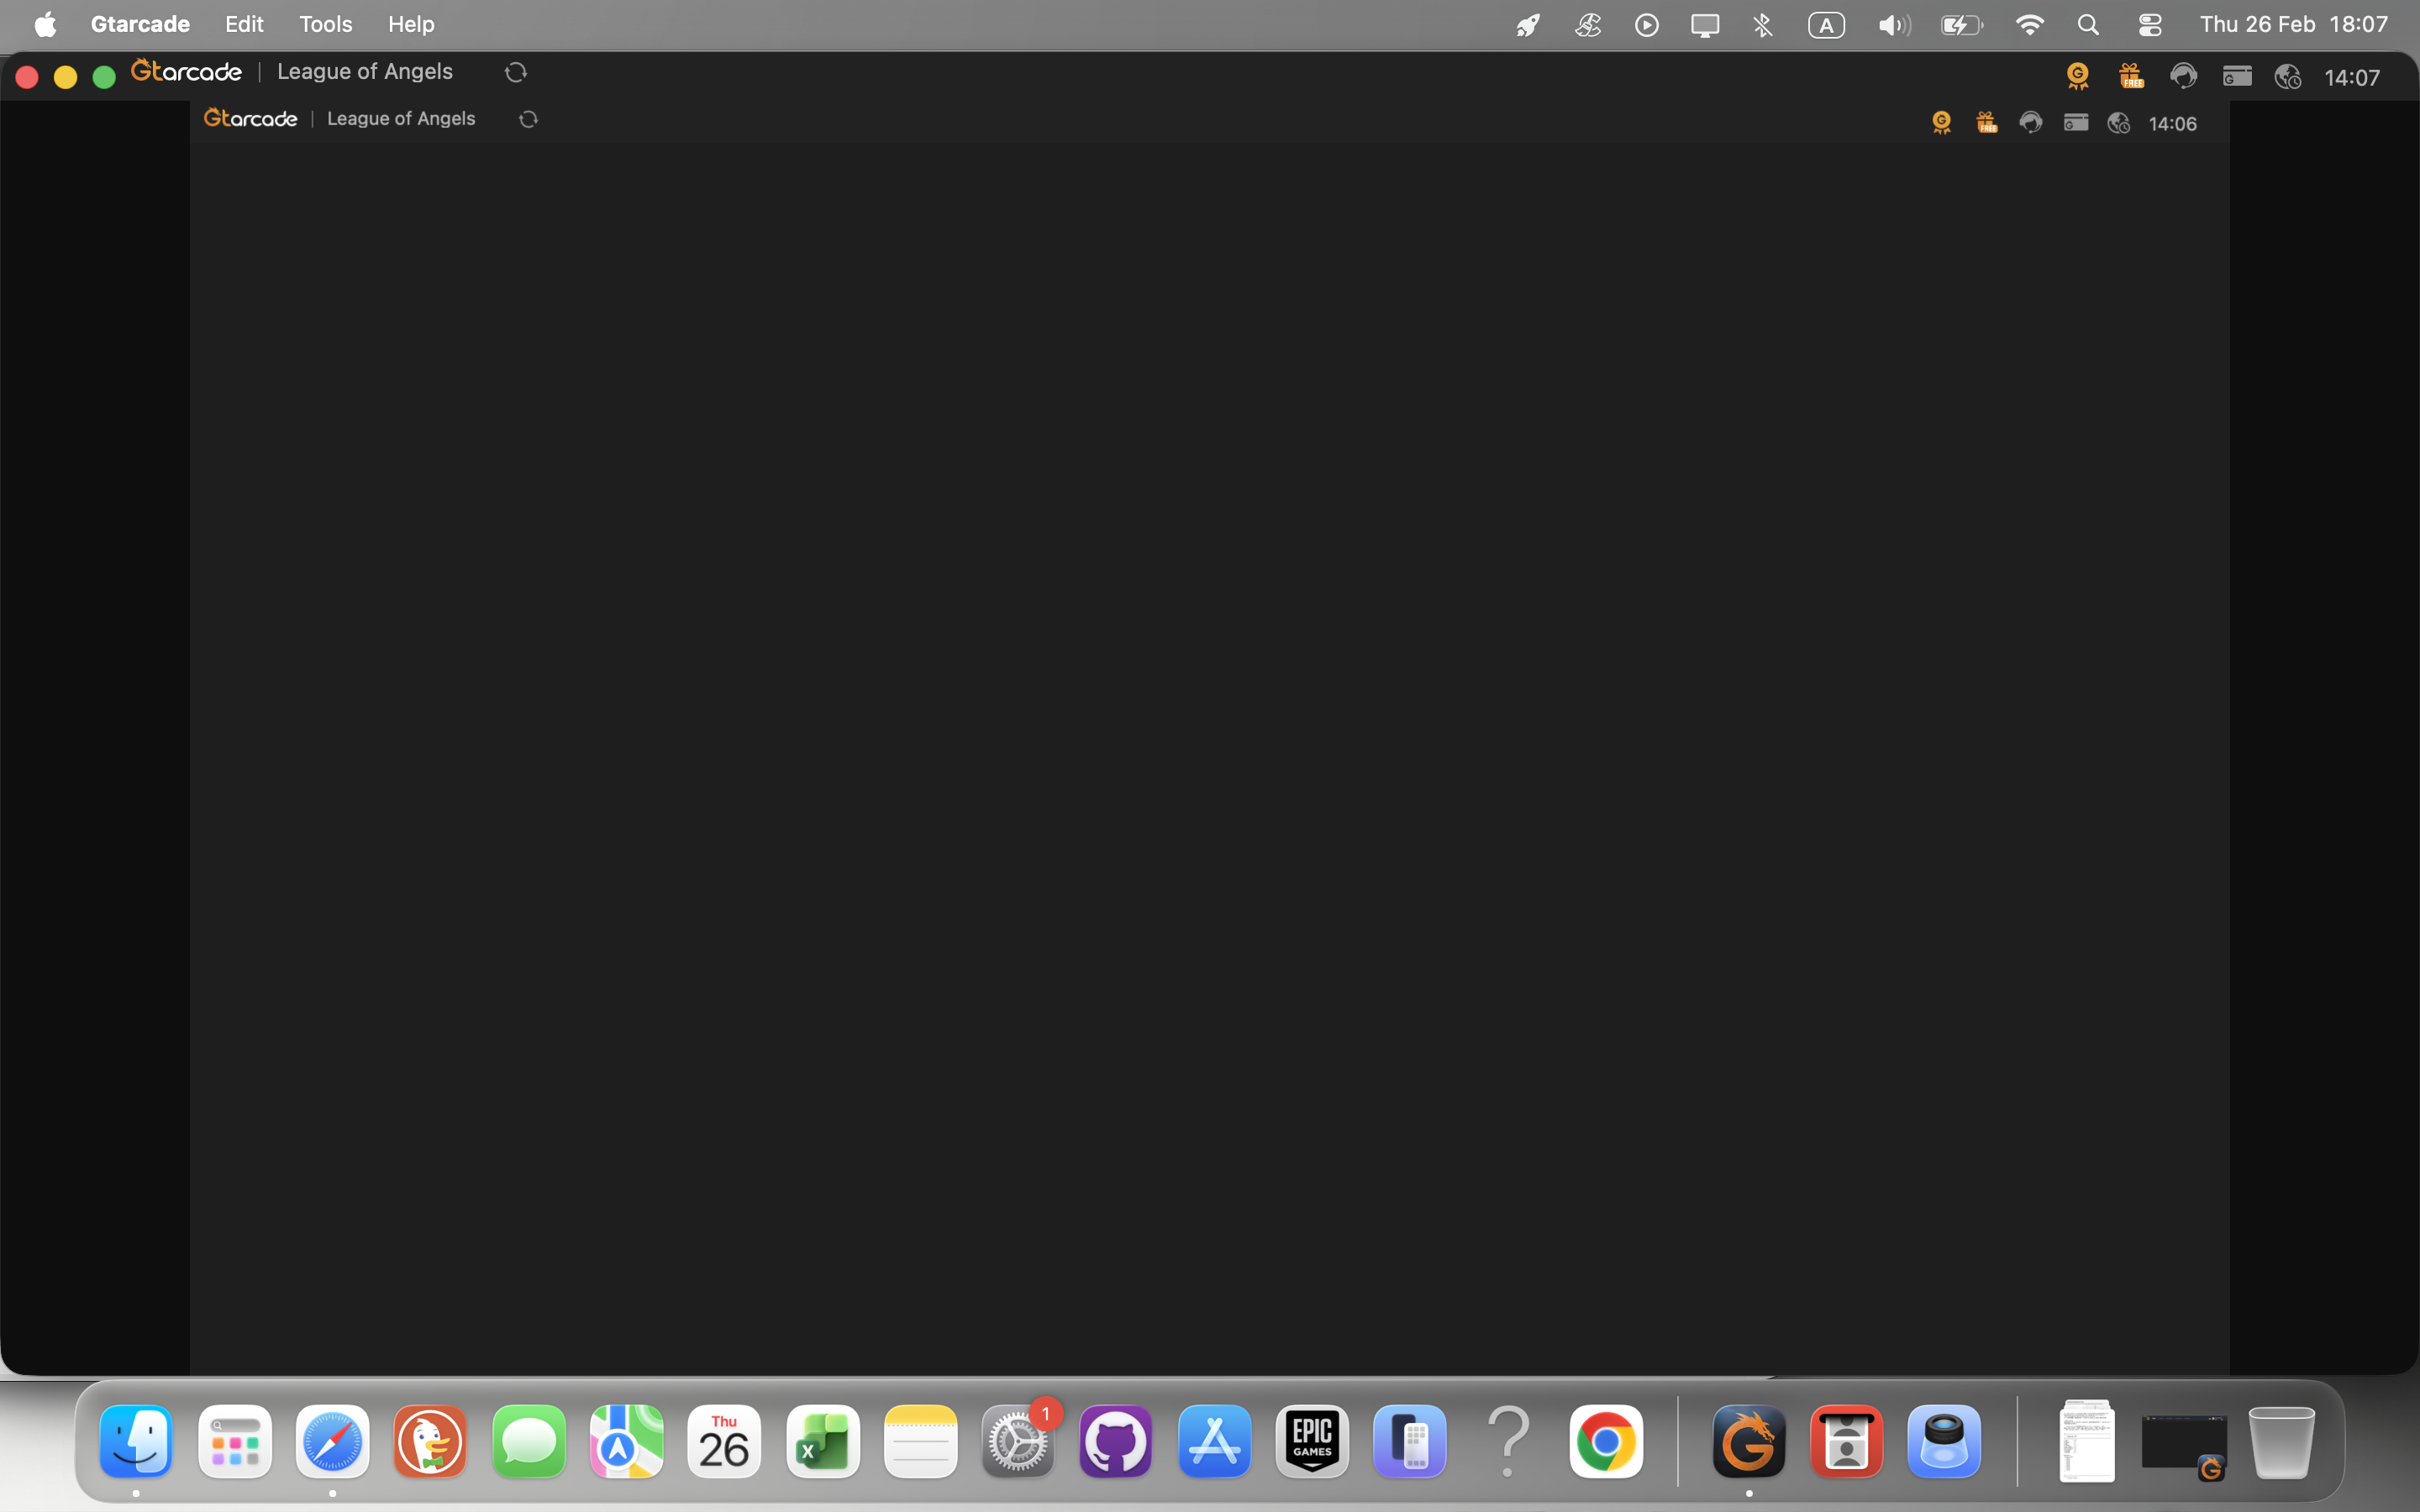Open macOS Control Center toggles icon

click(2149, 25)
